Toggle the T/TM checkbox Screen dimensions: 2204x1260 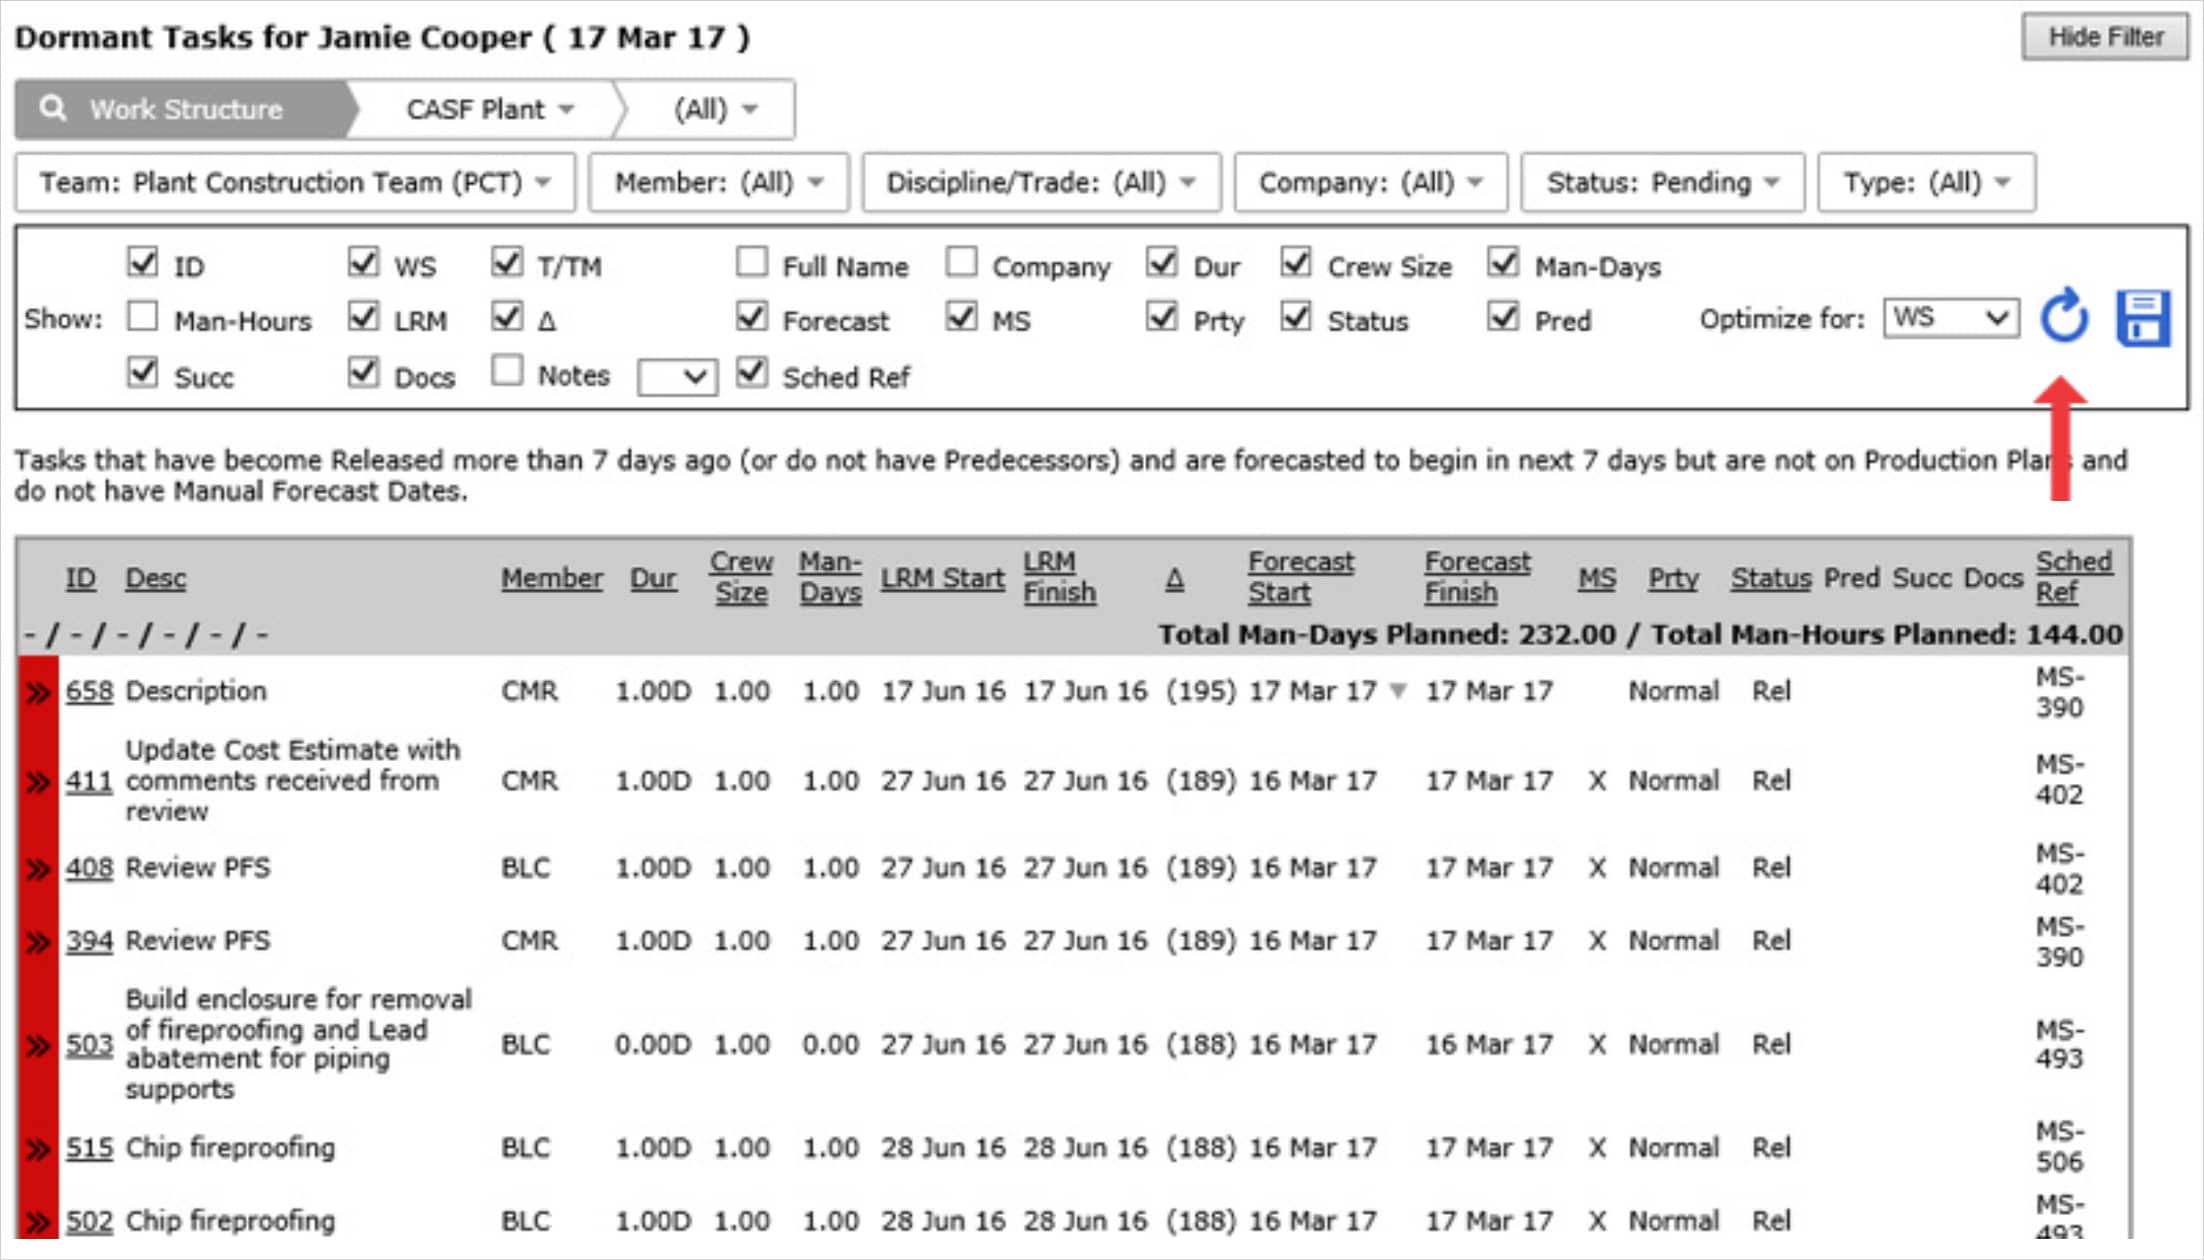507,262
